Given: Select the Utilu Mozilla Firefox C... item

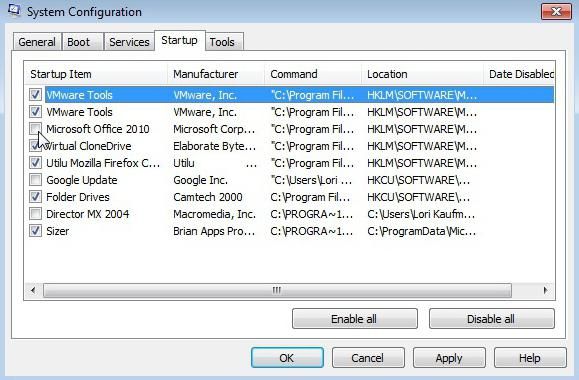Looking at the screenshot, I should point(103,163).
